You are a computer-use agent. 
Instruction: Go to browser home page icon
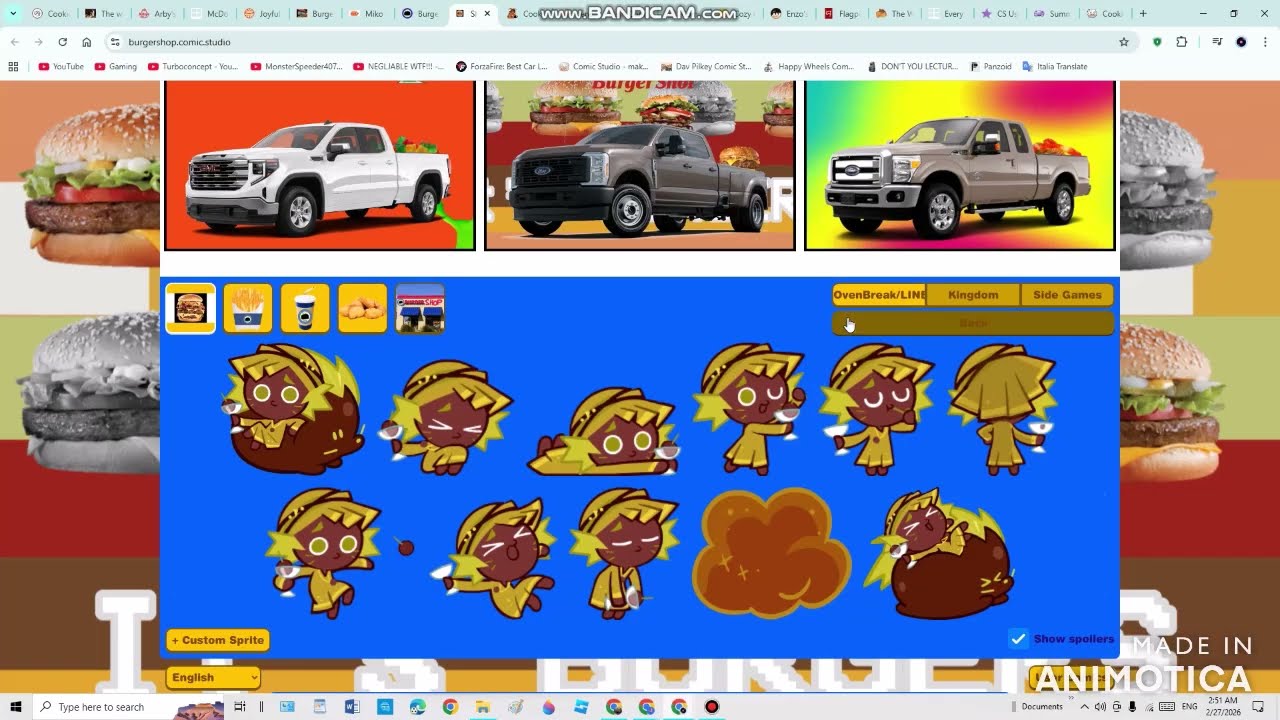point(87,42)
